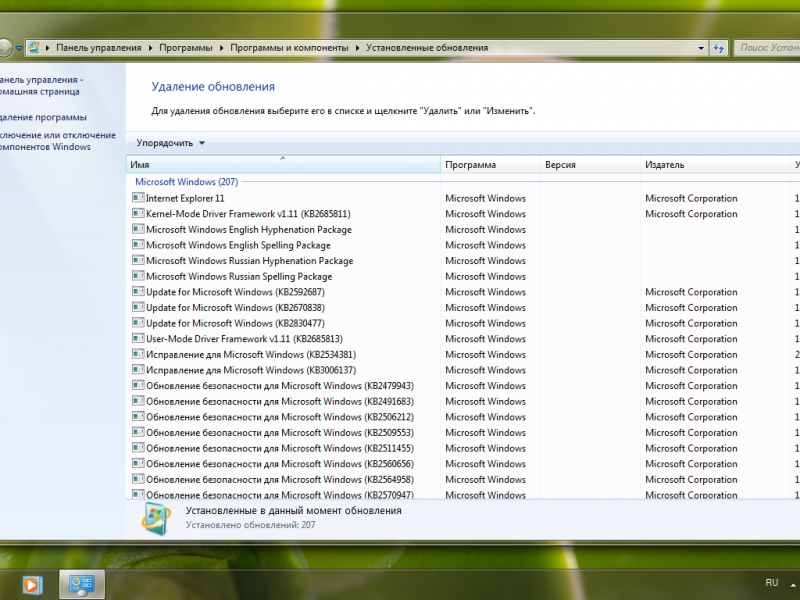800x600 pixels.
Task: Click the Control Panel icon in address bar
Action: point(34,47)
